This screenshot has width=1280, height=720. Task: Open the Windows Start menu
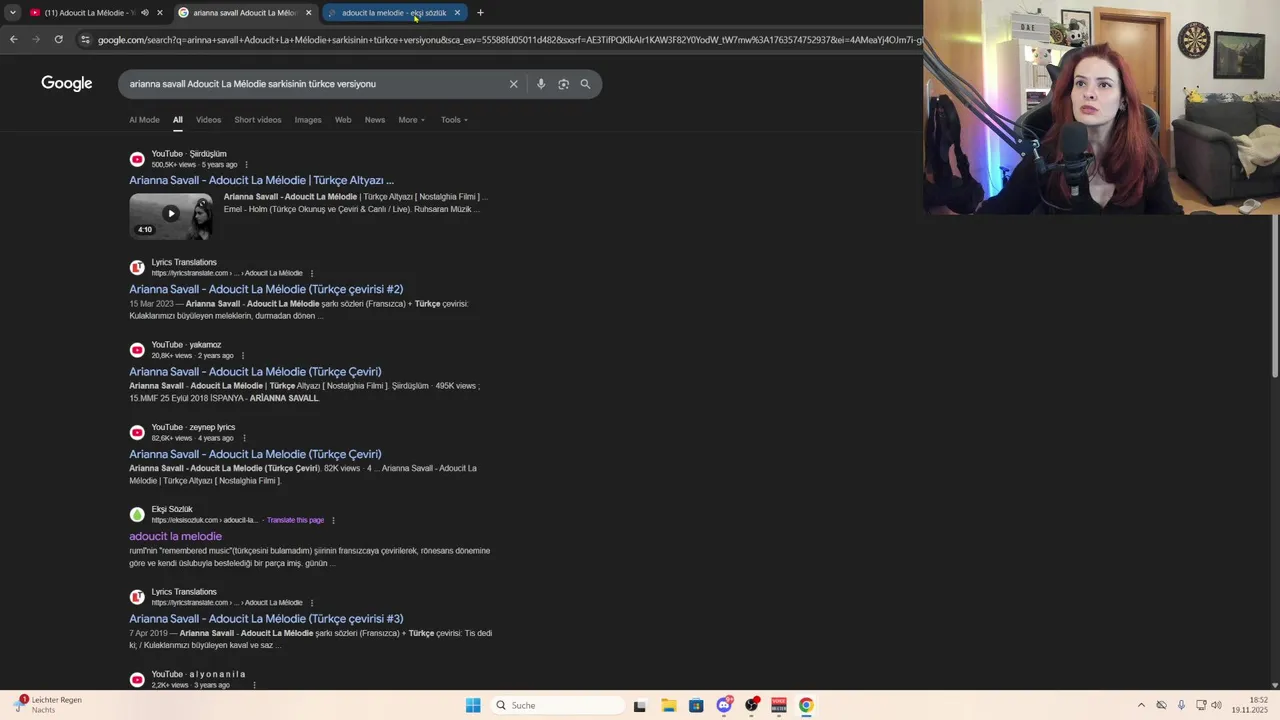pos(473,705)
